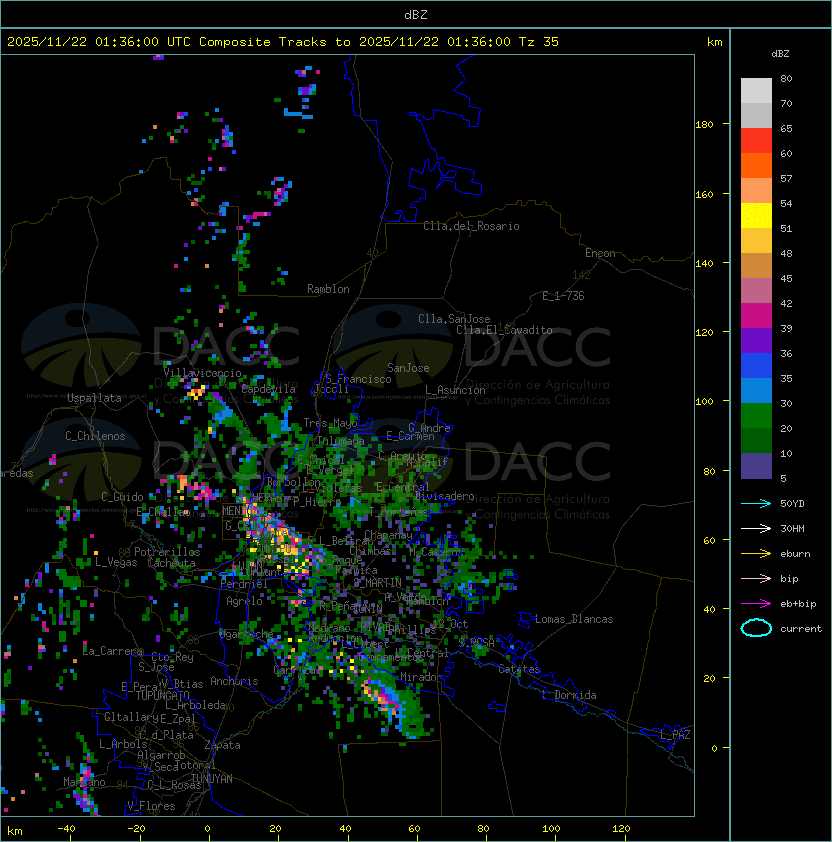Click the 'Villavicencio' map label
832x842 pixels.
[202, 373]
